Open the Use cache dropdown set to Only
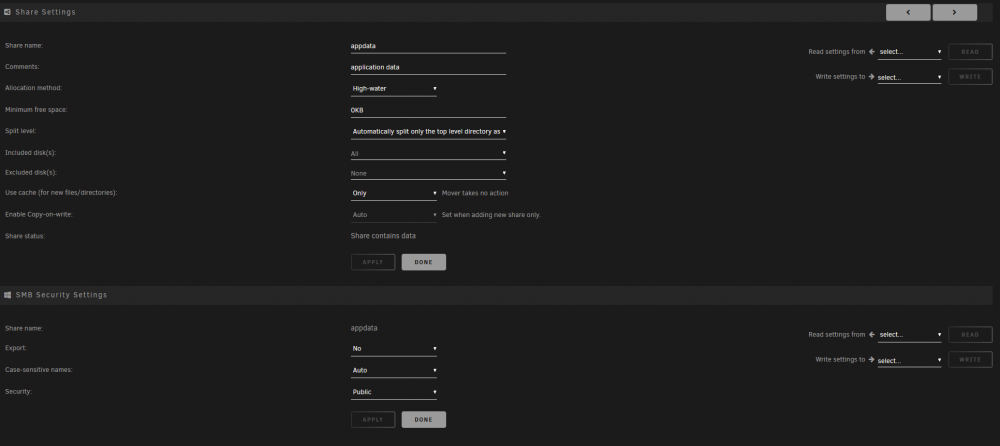The height and width of the screenshot is (446, 1000). [393, 193]
